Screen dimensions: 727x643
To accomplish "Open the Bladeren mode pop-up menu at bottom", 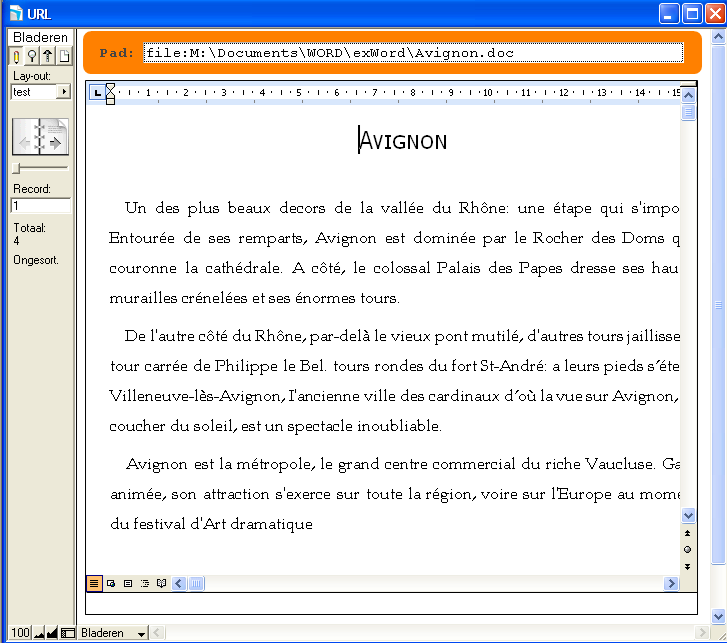I will click(x=113, y=633).
